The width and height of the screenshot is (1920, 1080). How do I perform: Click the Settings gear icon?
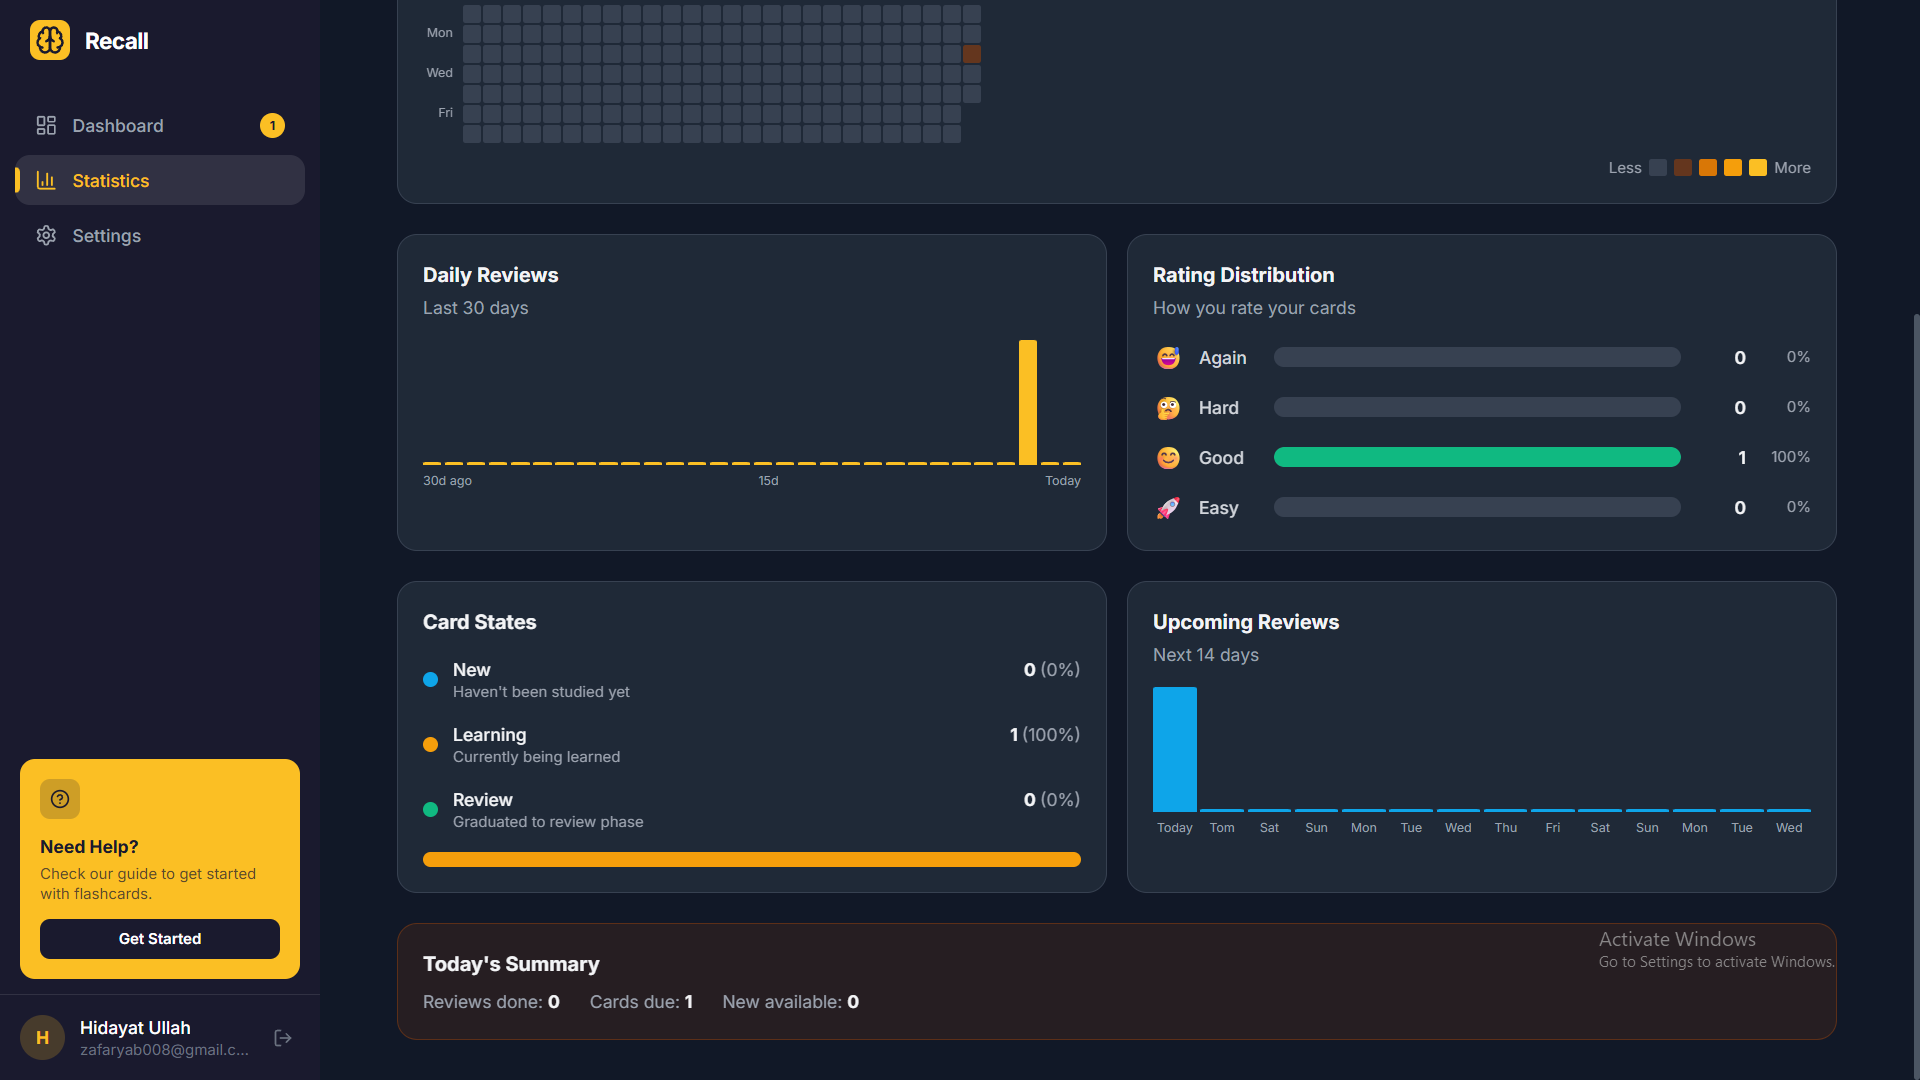46,235
